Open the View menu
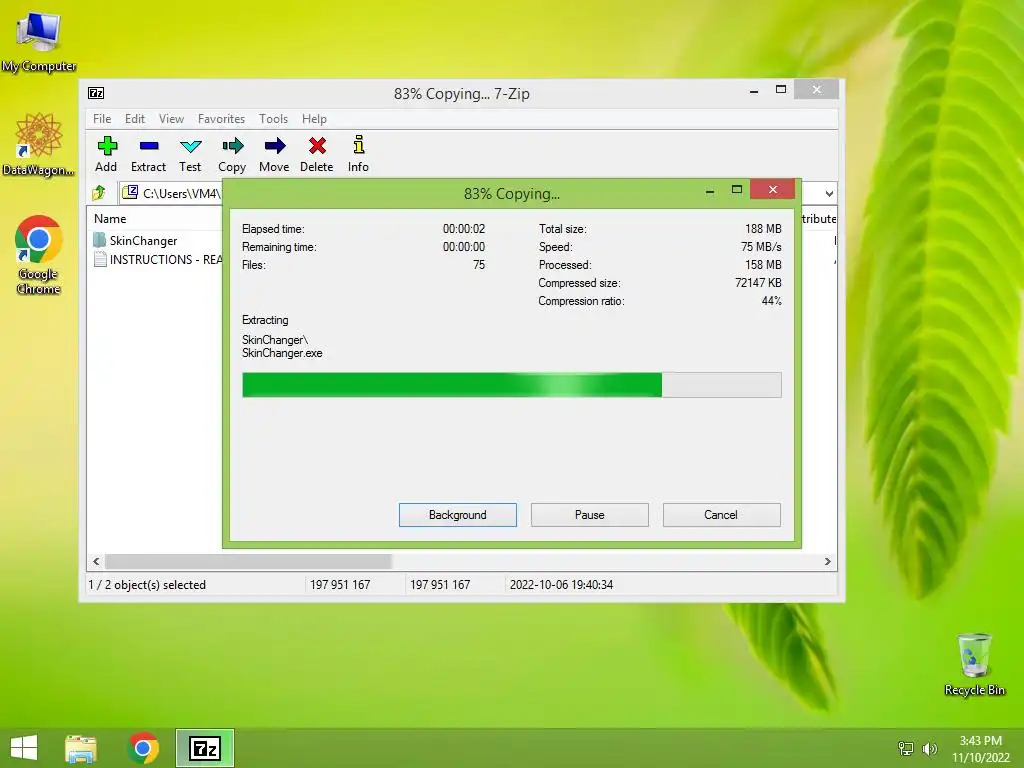This screenshot has height=768, width=1024. click(x=171, y=119)
